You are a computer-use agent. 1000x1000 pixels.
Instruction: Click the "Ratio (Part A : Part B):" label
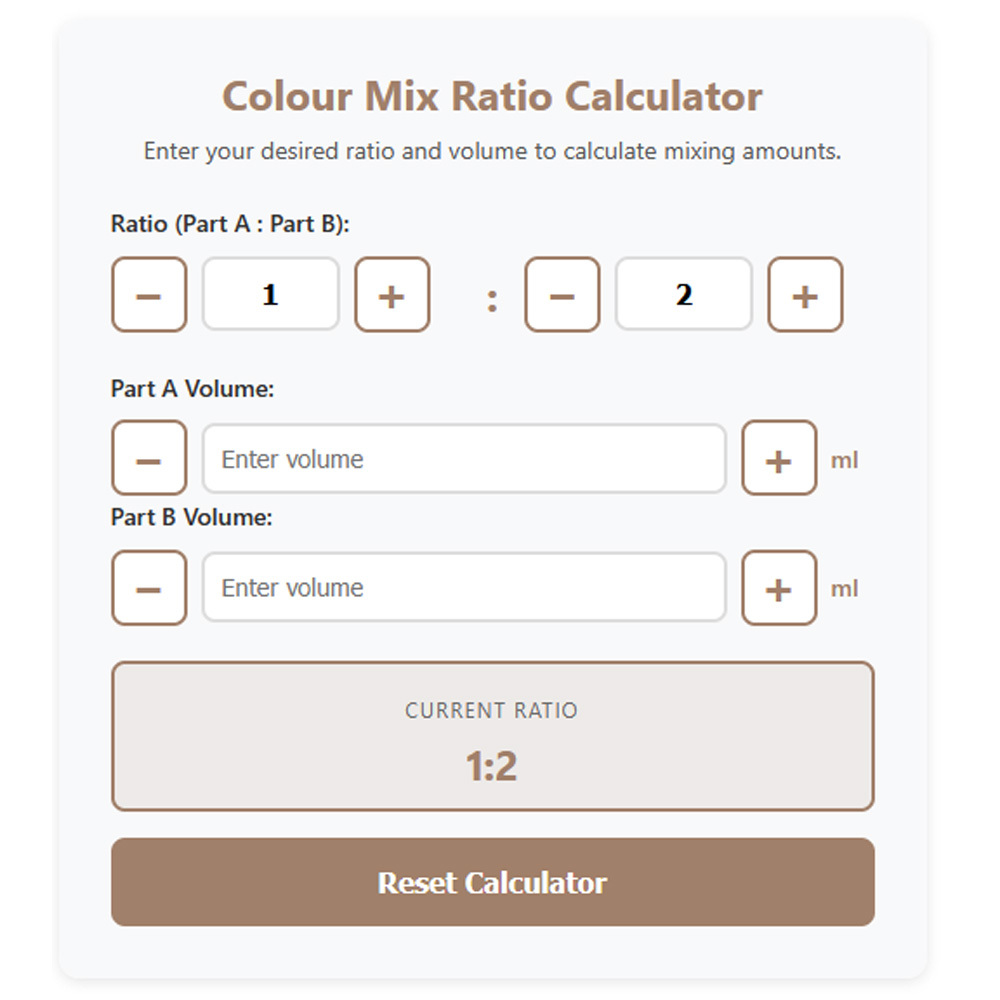coord(230,224)
